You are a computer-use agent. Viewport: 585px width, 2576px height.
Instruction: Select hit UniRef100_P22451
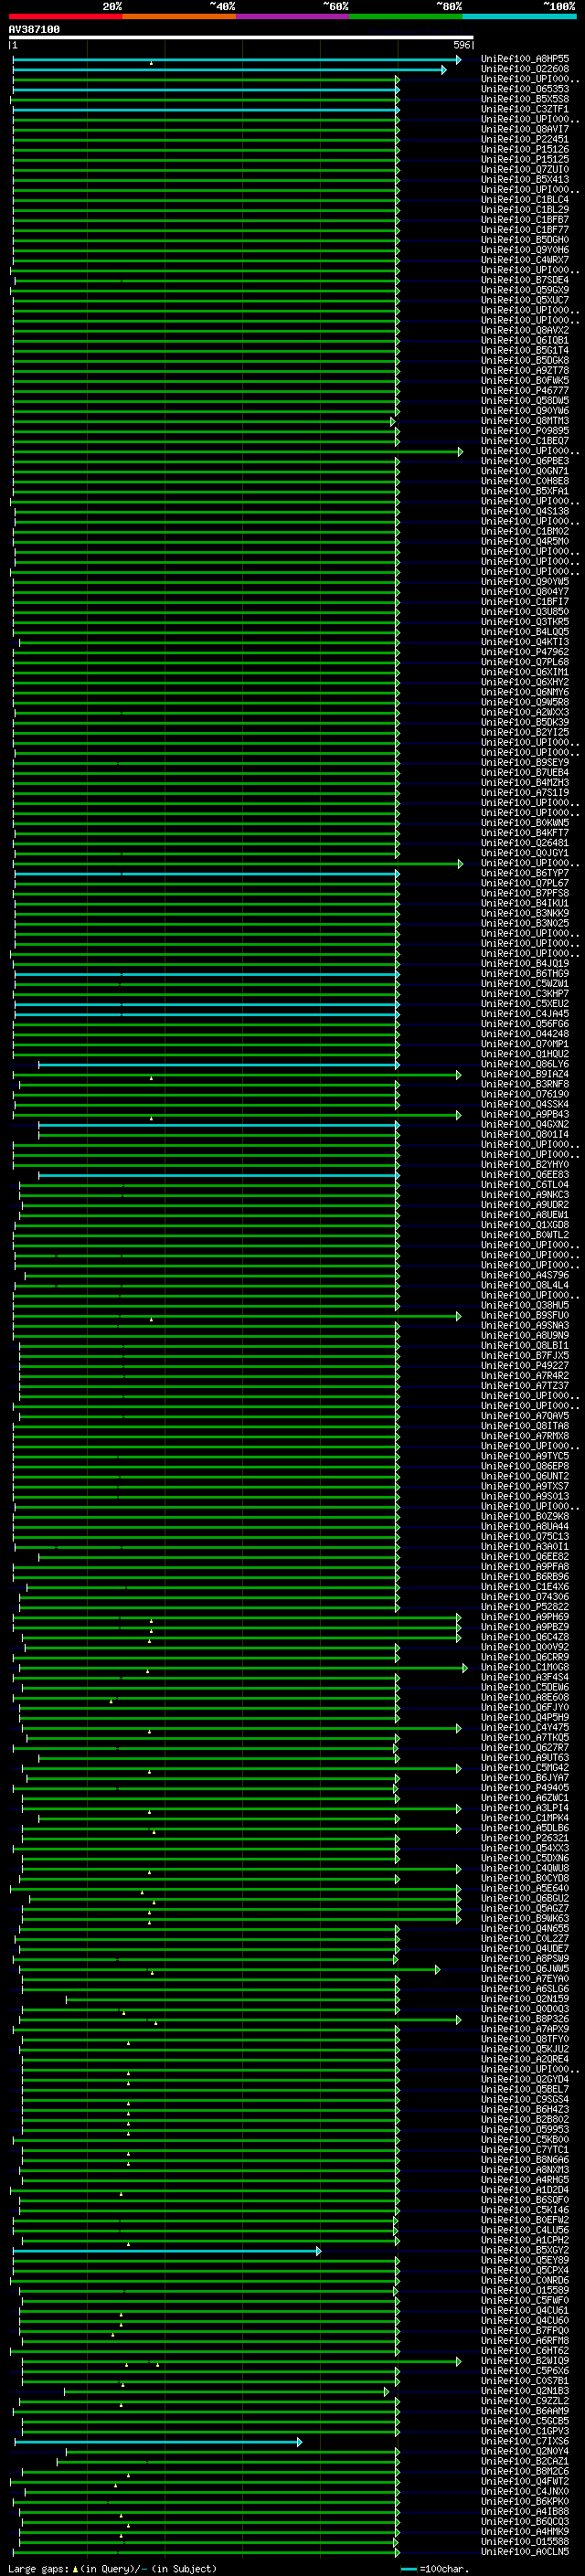pyautogui.click(x=525, y=140)
